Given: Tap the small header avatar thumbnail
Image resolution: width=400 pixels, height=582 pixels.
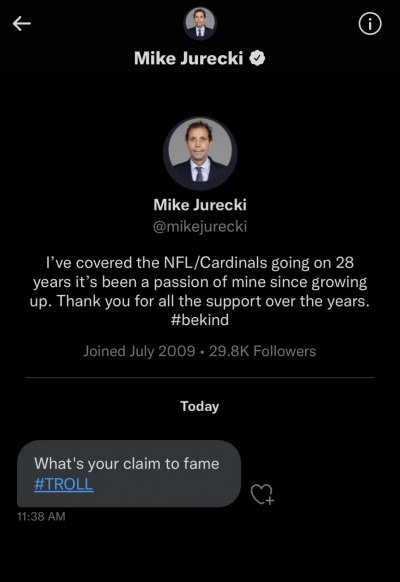Looking at the screenshot, I should 200,23.
